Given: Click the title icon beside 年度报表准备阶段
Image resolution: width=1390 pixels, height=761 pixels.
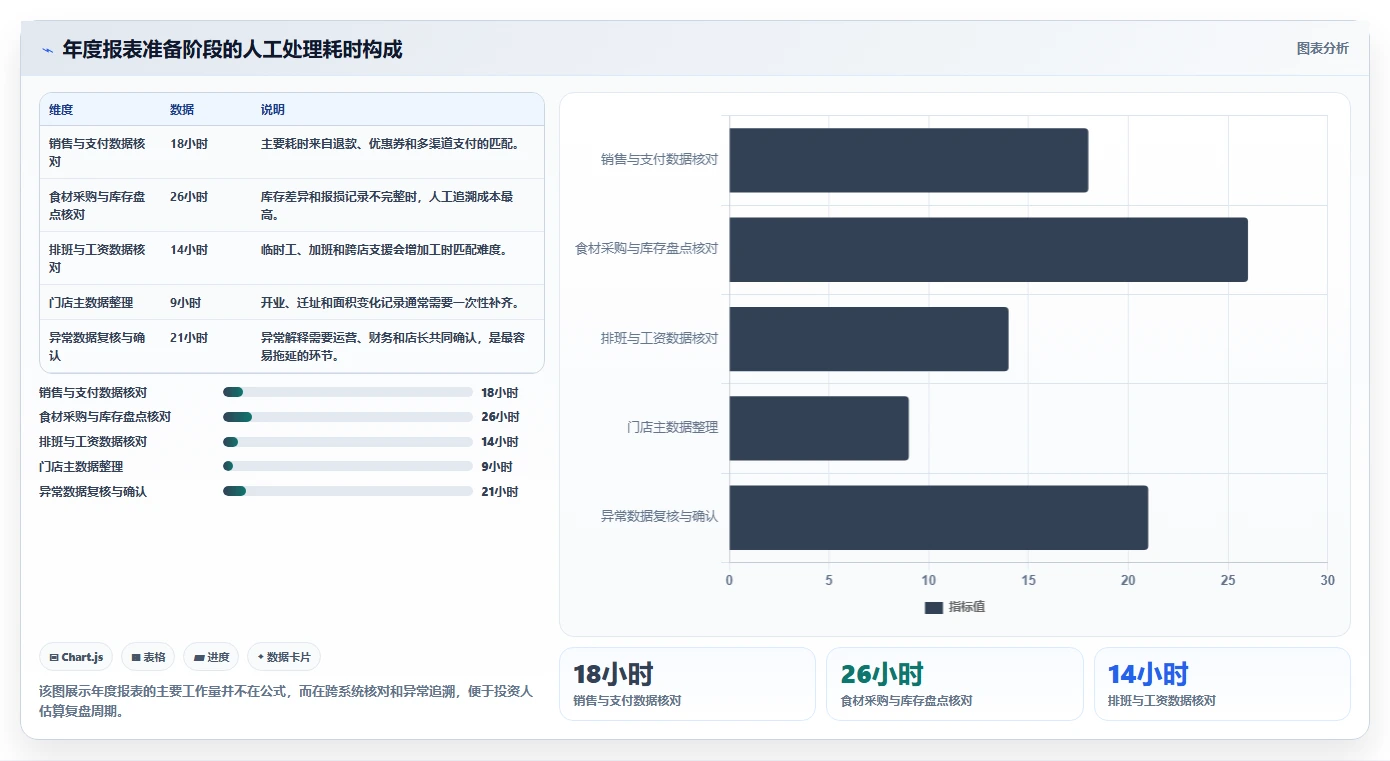Looking at the screenshot, I should [x=47, y=50].
